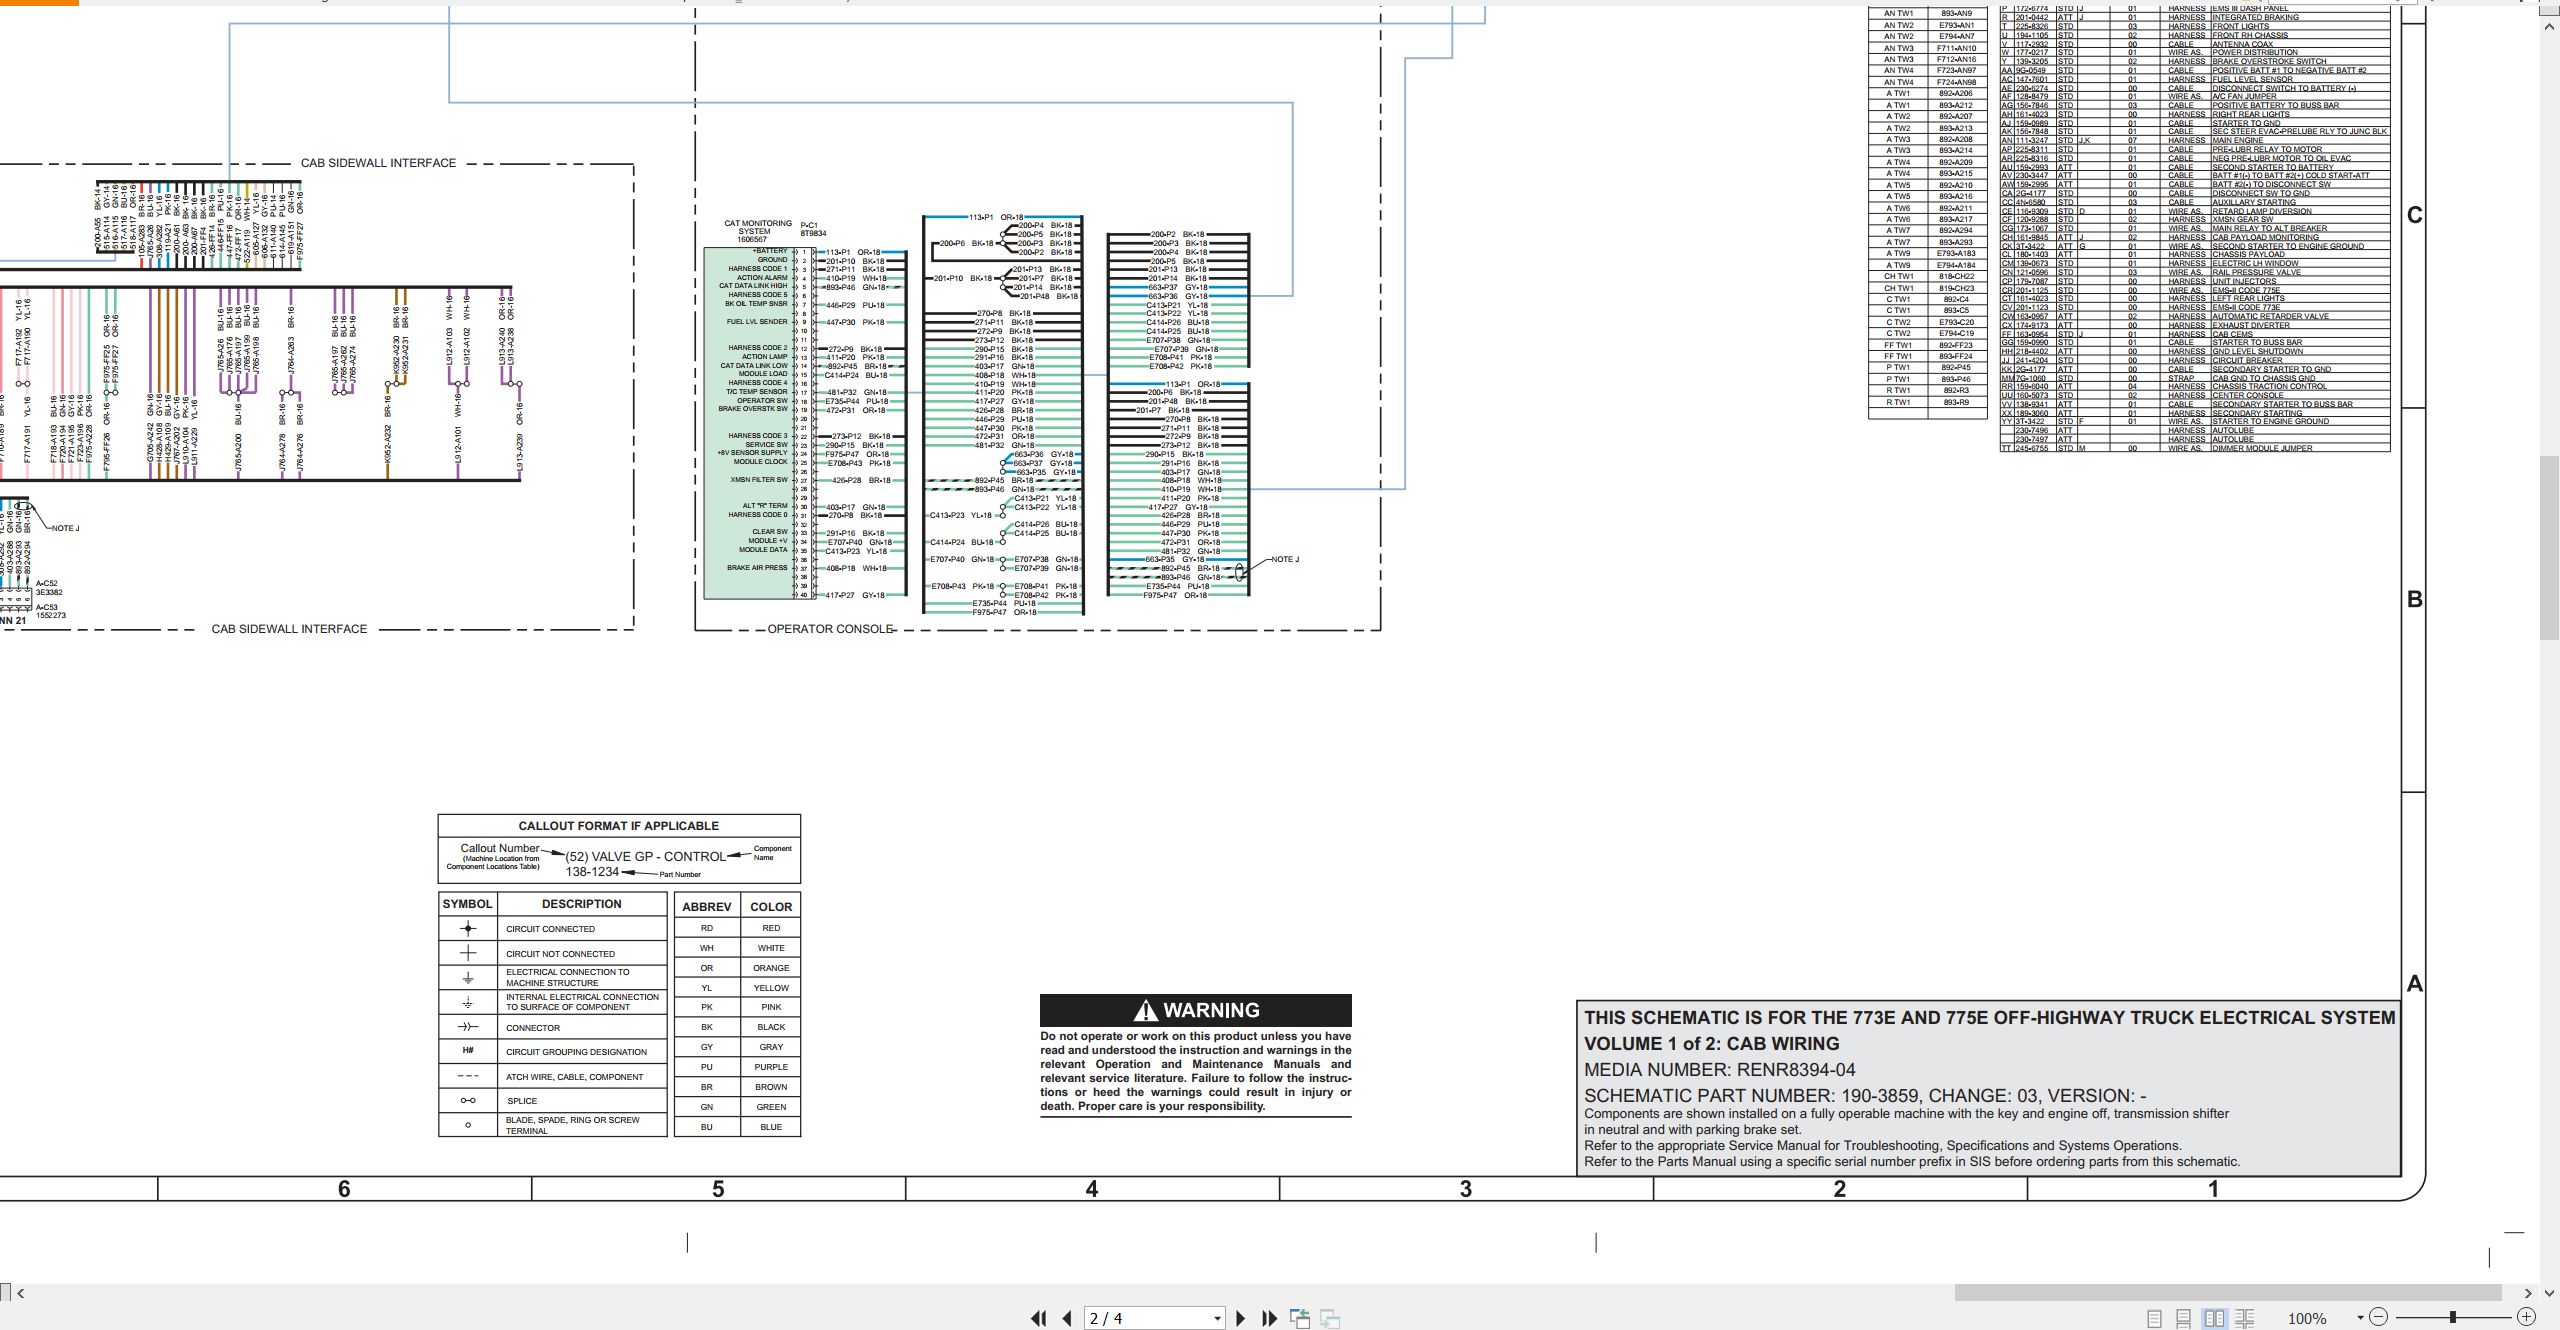The width and height of the screenshot is (2560, 1330).
Task: Click the horizontal scroll right arrow
Action: [2527, 1293]
